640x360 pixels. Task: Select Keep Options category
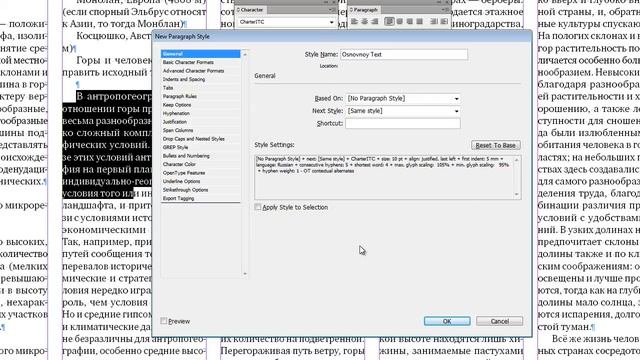click(x=200, y=105)
